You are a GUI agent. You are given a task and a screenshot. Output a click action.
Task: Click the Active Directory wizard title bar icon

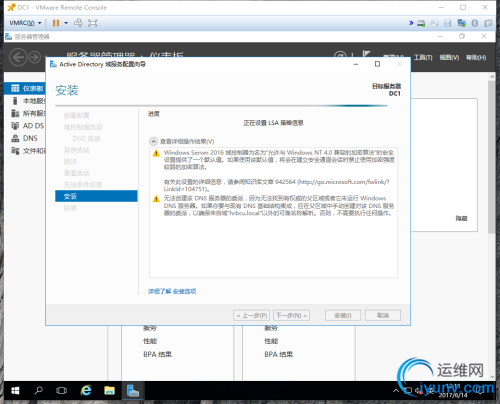click(x=53, y=64)
